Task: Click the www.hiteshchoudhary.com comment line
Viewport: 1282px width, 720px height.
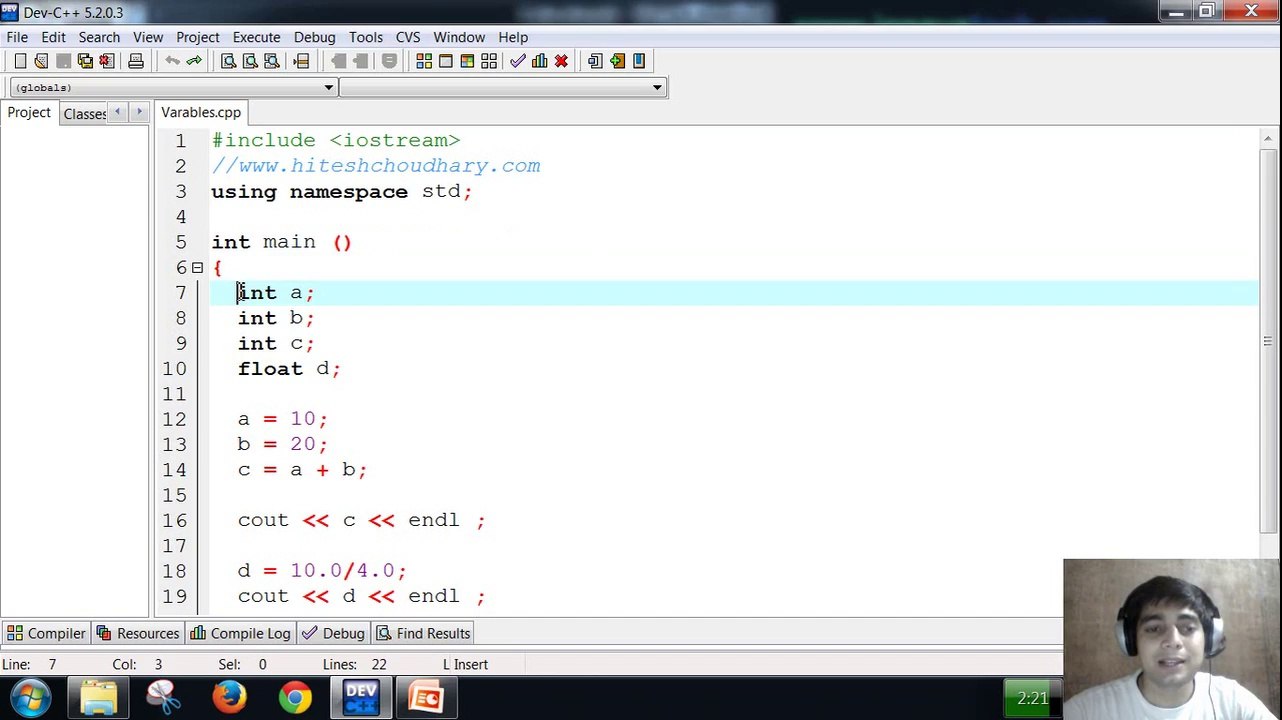Action: [376, 166]
